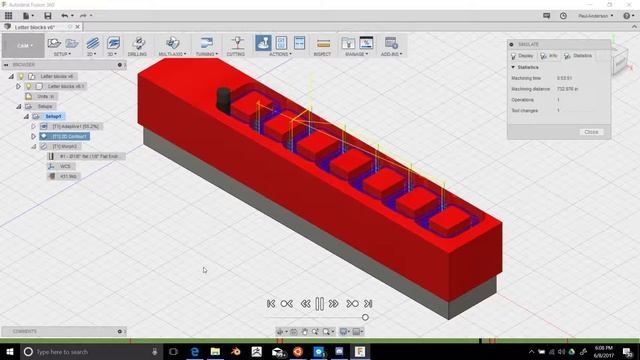Expand the [T1] Adaptive1 operation

pyautogui.click(x=33, y=126)
